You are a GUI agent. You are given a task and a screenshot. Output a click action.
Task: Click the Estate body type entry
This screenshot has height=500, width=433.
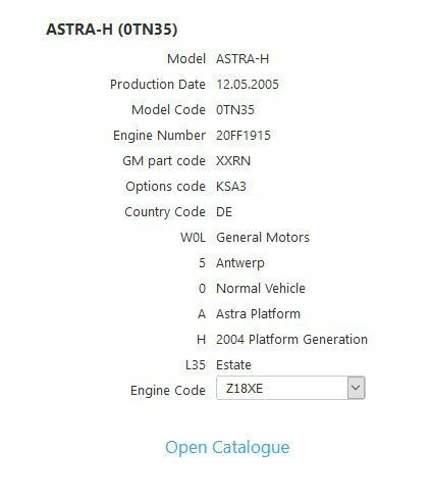pyautogui.click(x=234, y=365)
